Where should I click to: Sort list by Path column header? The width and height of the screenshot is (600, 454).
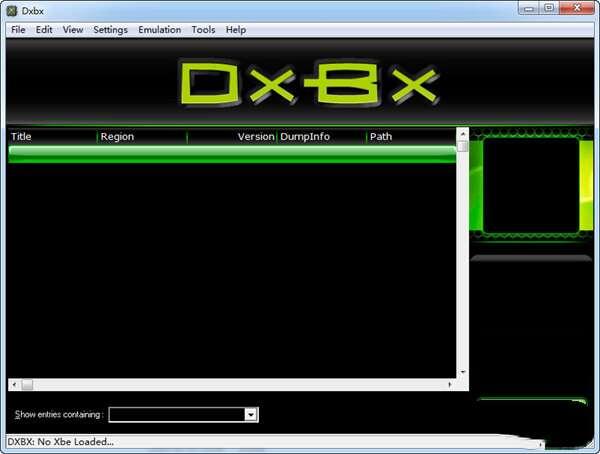click(x=411, y=137)
